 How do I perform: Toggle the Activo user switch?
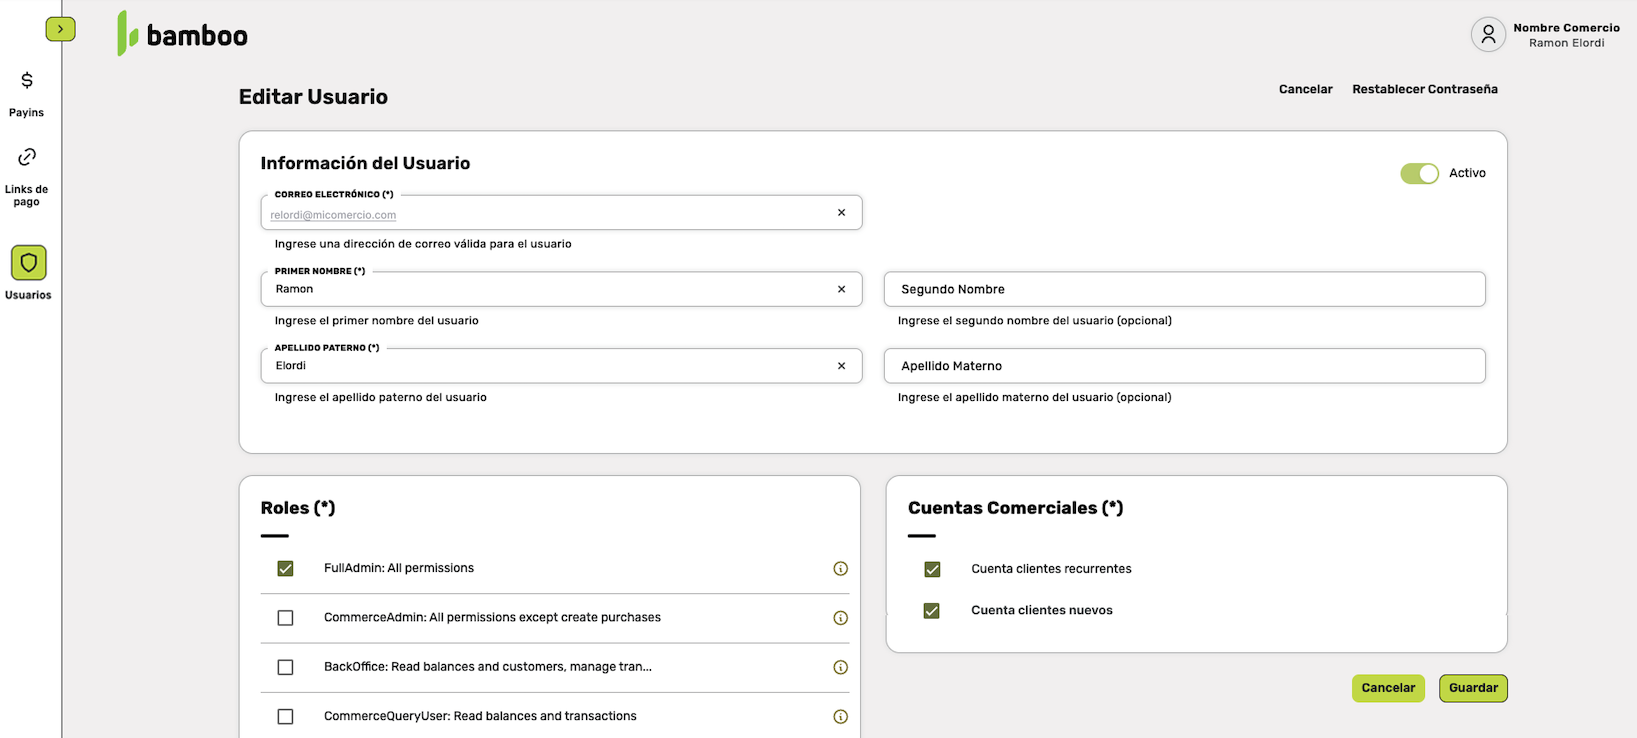(x=1419, y=174)
